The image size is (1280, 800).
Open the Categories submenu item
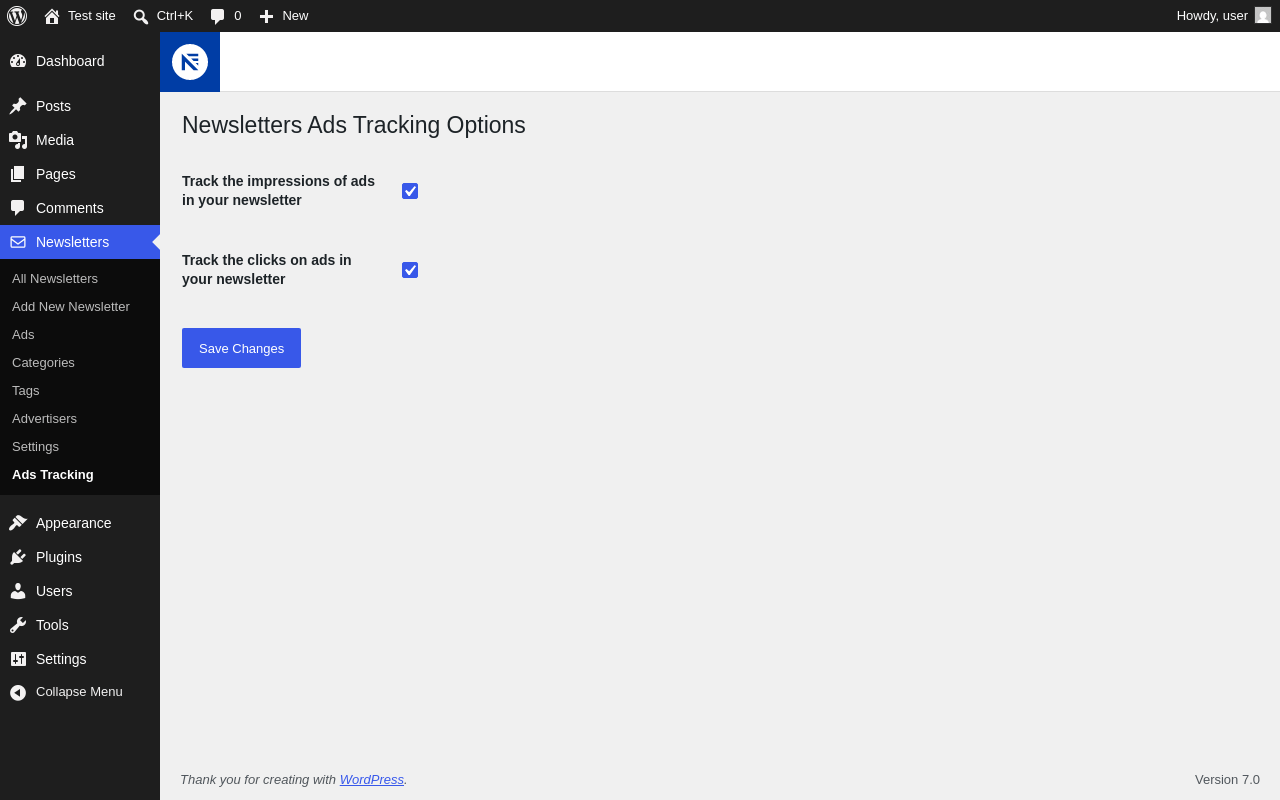pyautogui.click(x=80, y=363)
